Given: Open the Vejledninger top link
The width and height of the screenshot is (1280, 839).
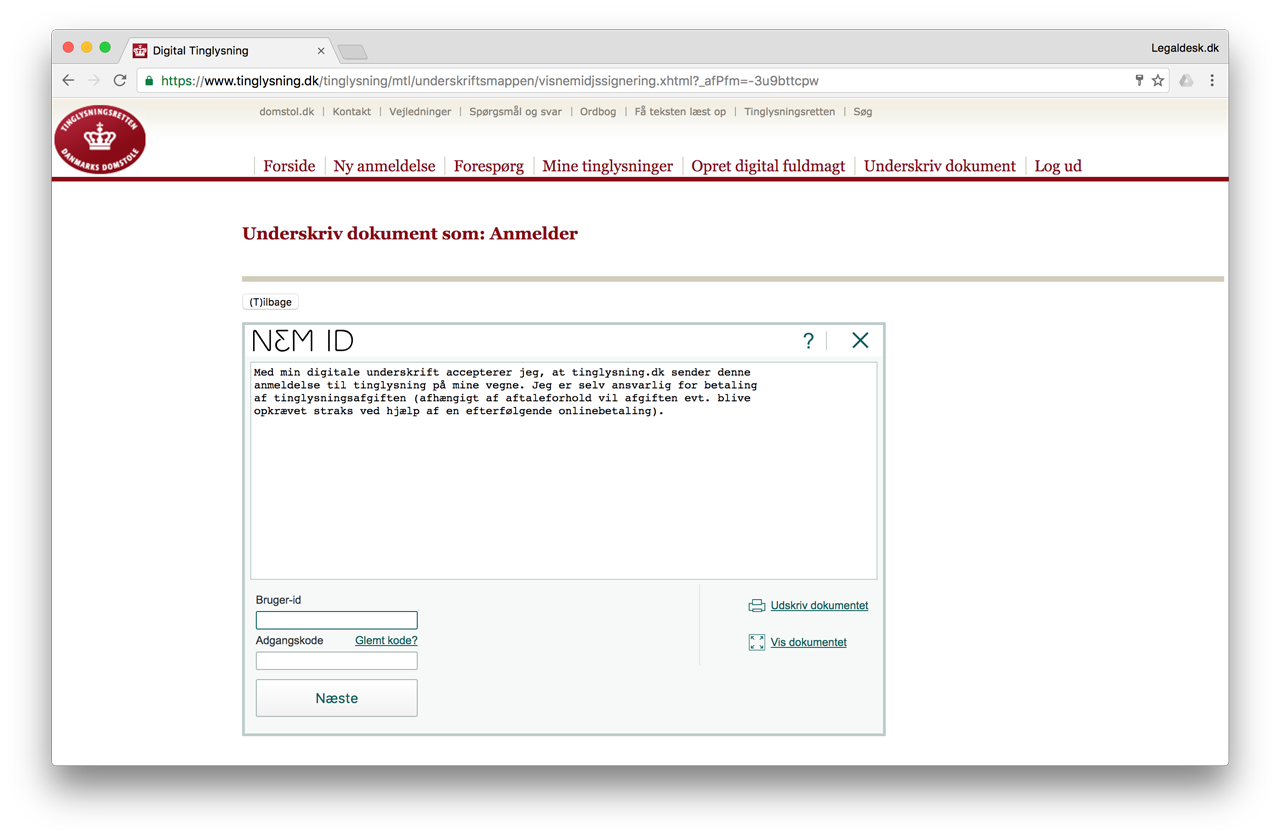Looking at the screenshot, I should click(420, 112).
